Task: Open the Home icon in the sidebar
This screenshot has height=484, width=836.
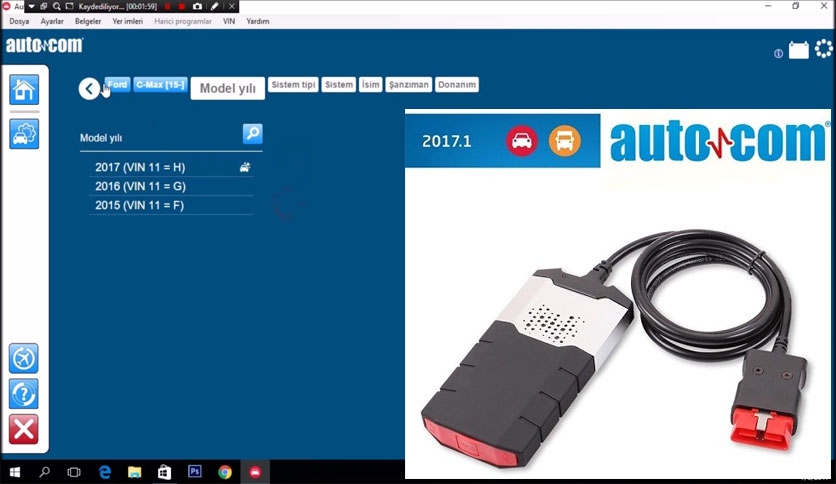Action: pyautogui.click(x=24, y=90)
